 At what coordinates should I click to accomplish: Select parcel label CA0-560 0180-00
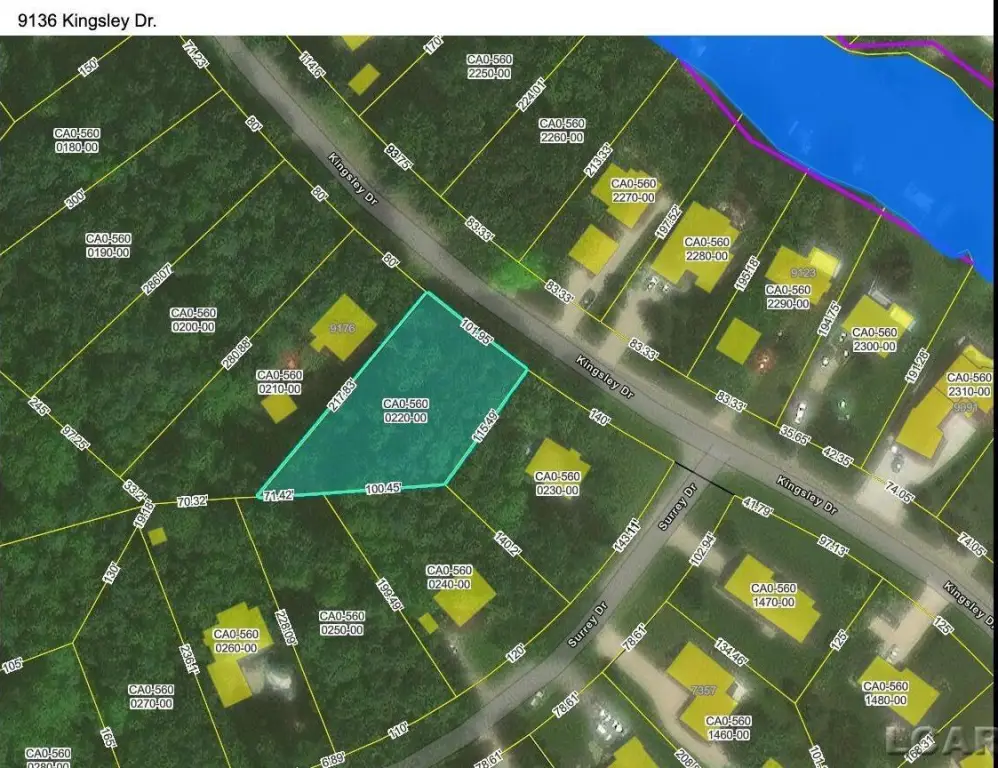77,140
